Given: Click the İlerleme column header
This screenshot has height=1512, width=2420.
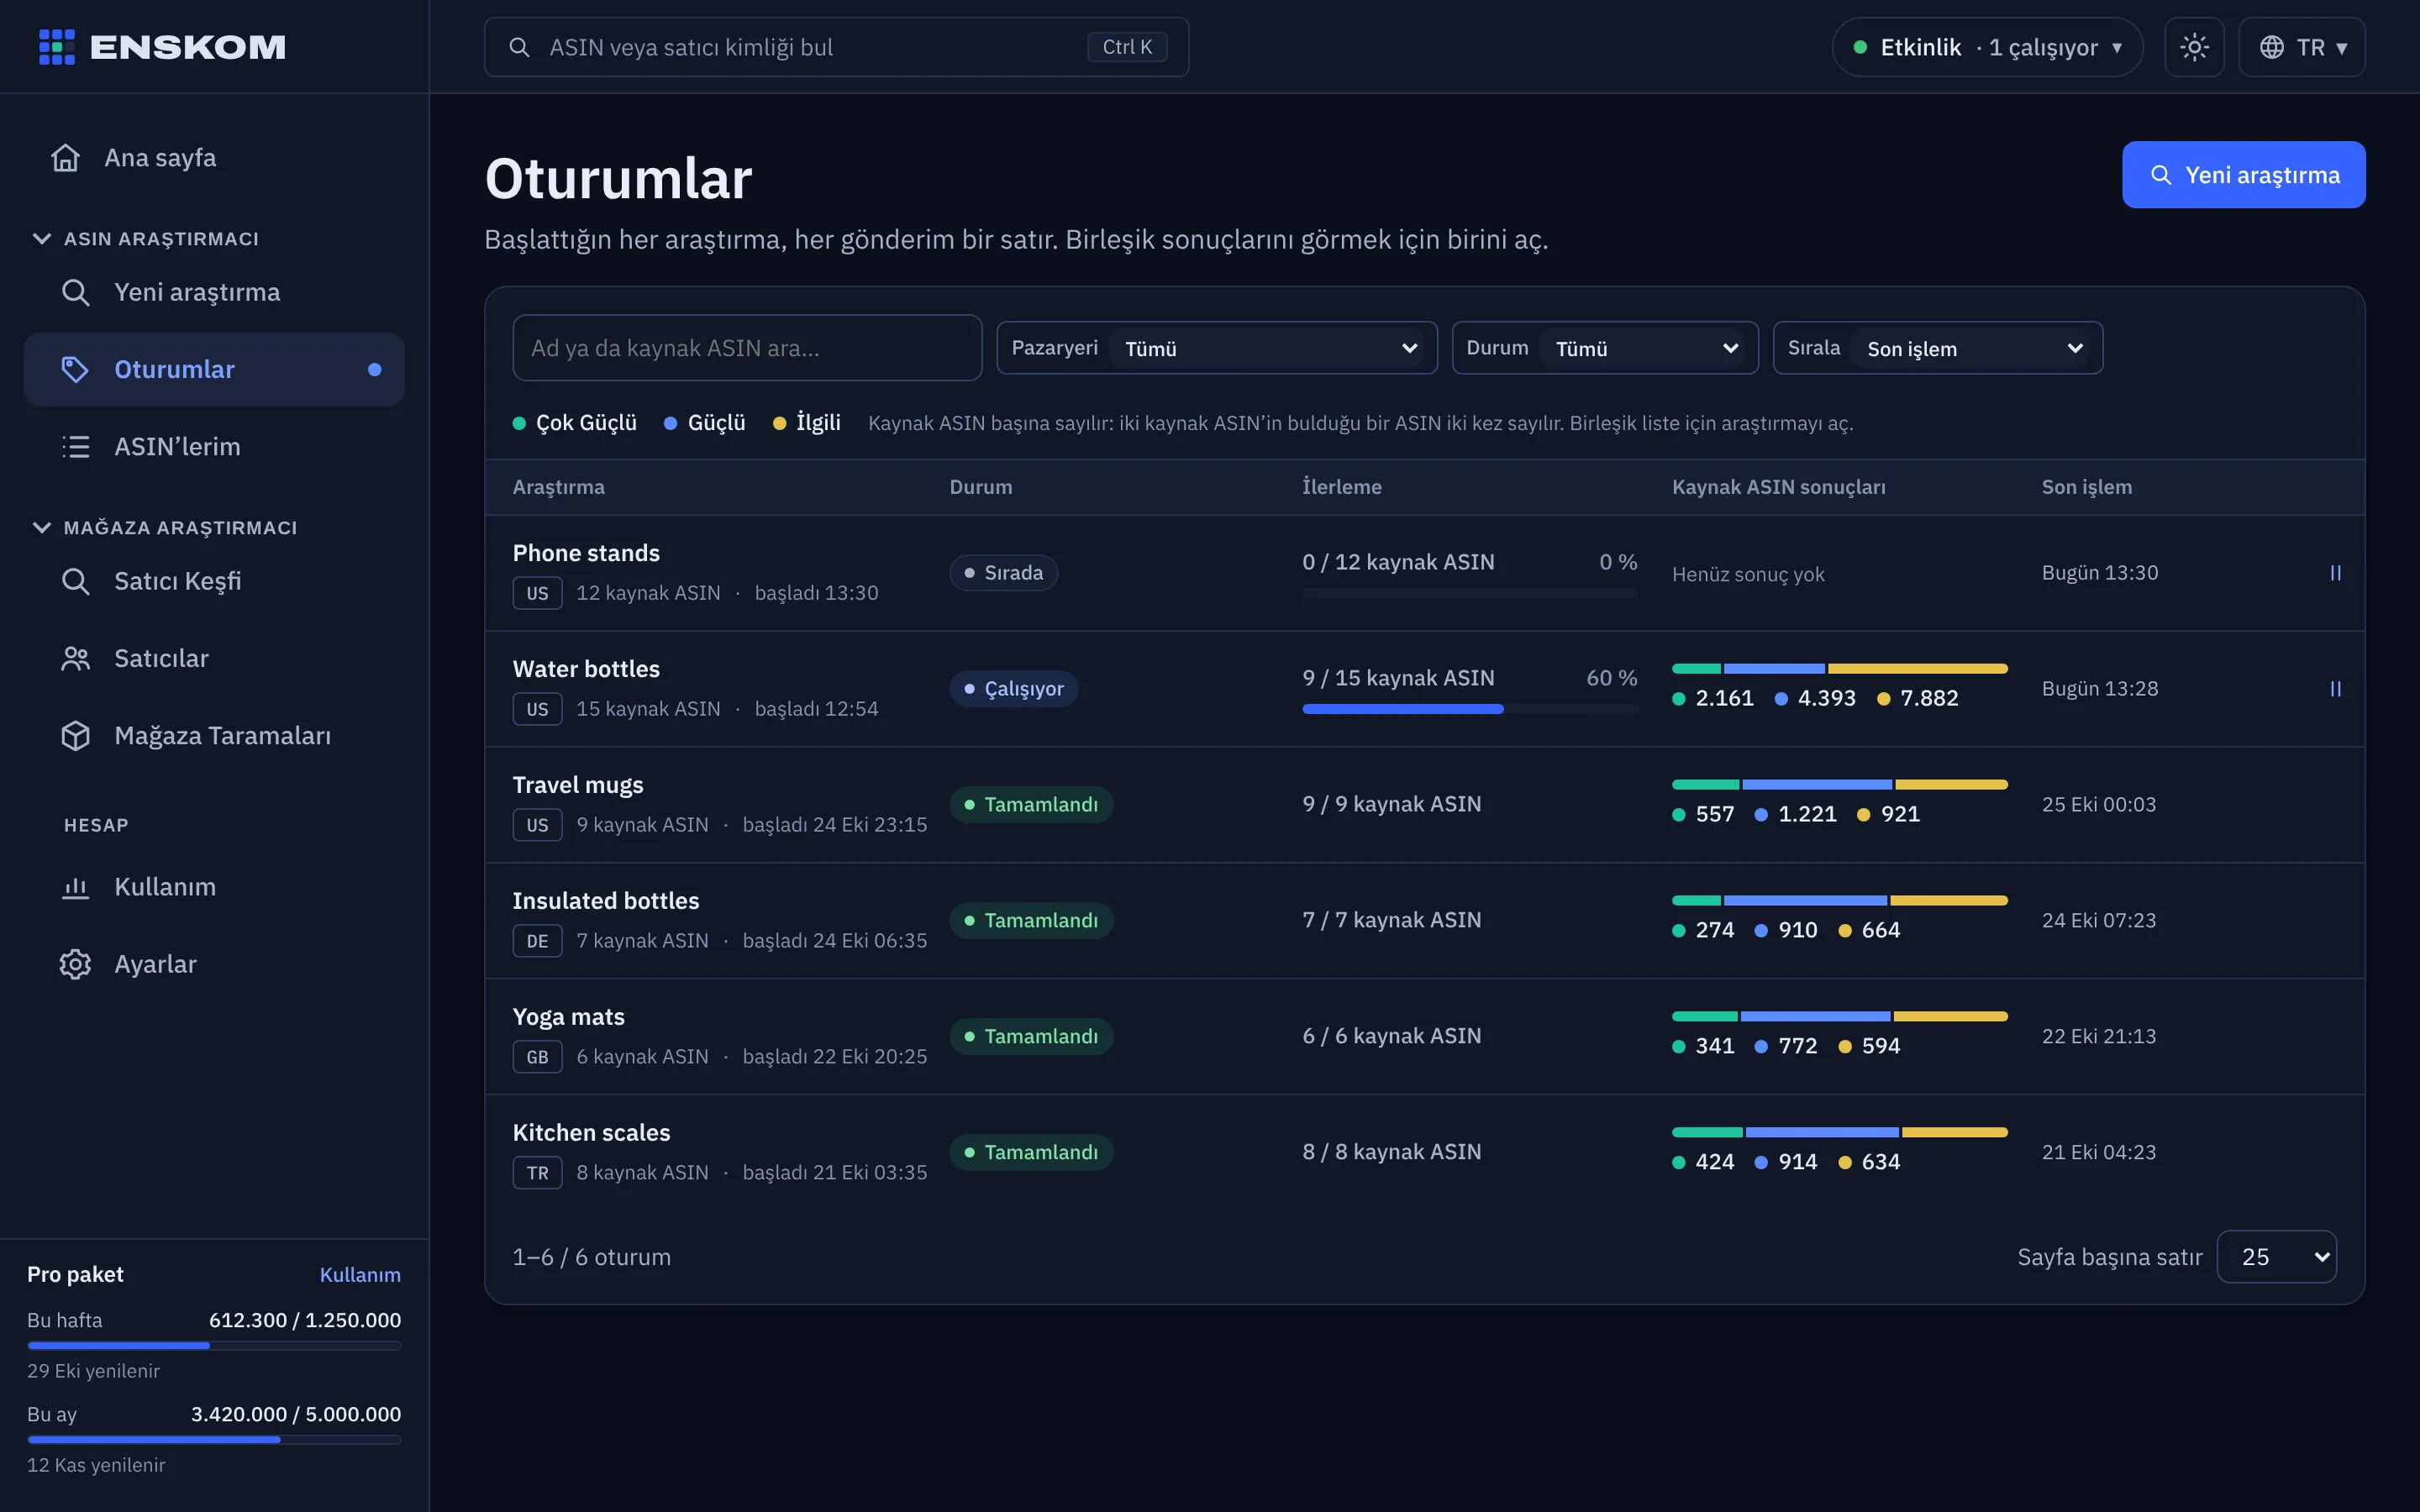Looking at the screenshot, I should pos(1342,487).
